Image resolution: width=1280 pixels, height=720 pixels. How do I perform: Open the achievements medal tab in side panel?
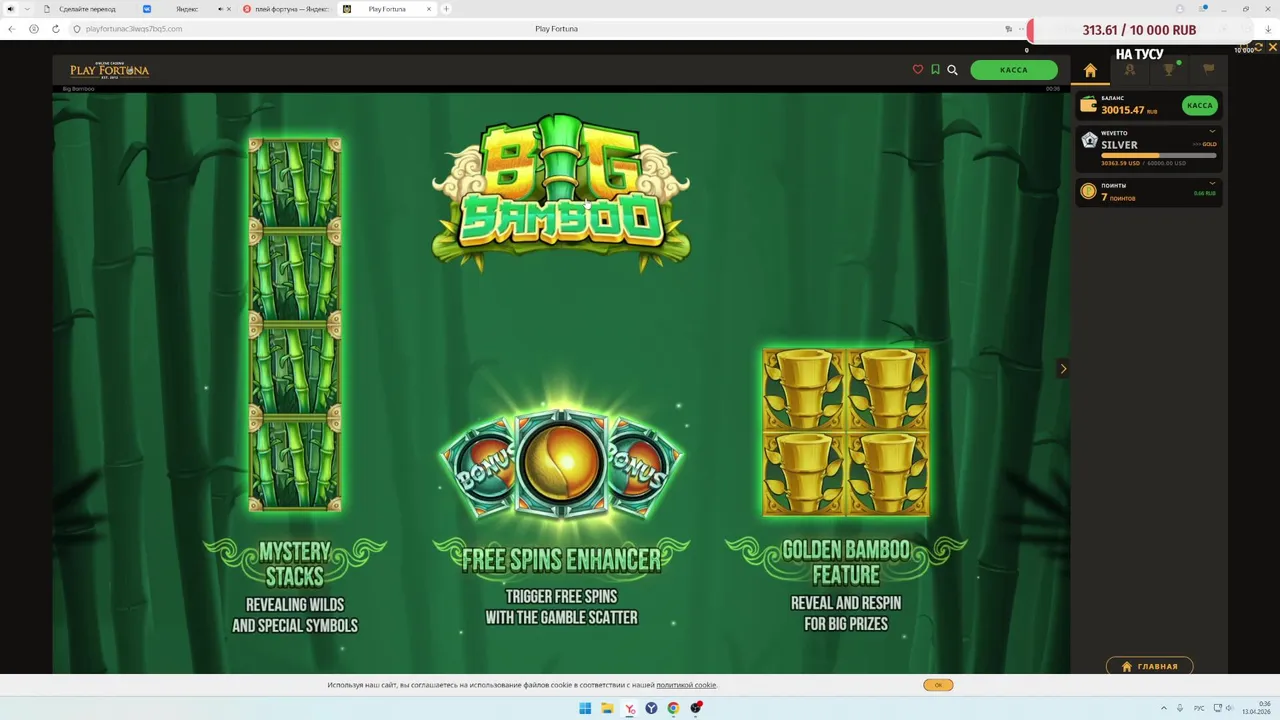[1129, 70]
